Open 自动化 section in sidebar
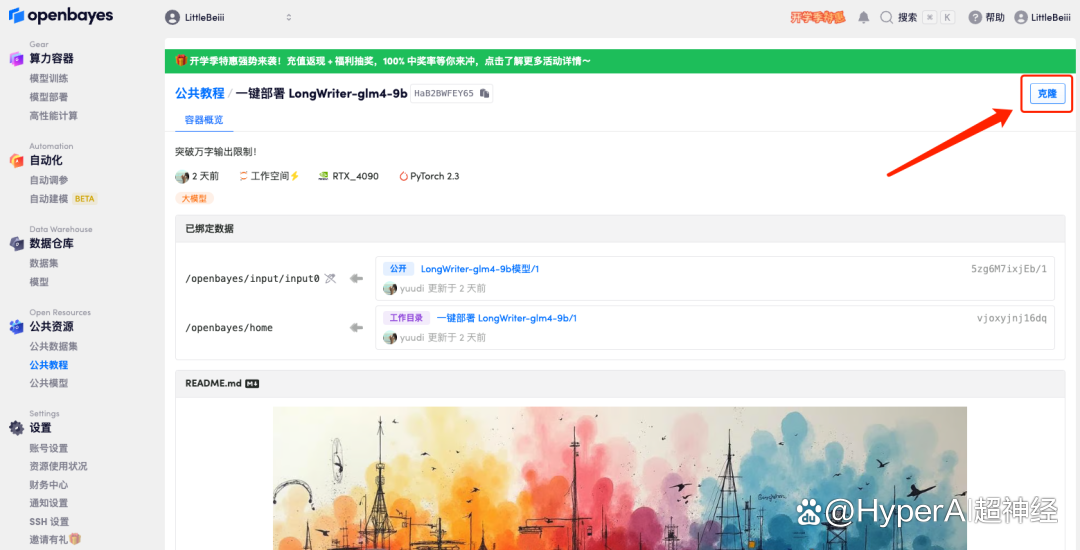 point(45,160)
